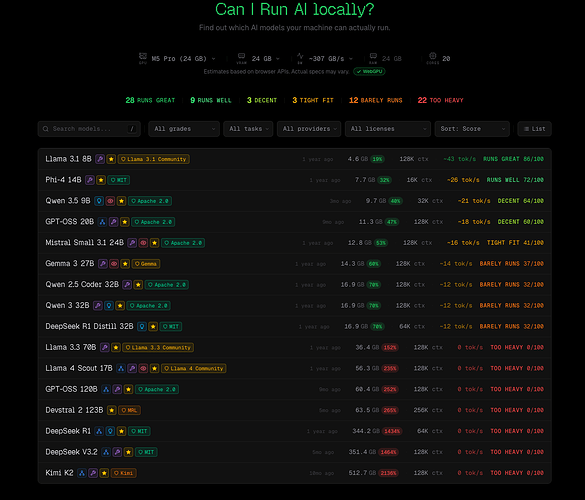Expand the Sort: Score dropdown
Viewport: 585px width, 500px height.
(472, 129)
